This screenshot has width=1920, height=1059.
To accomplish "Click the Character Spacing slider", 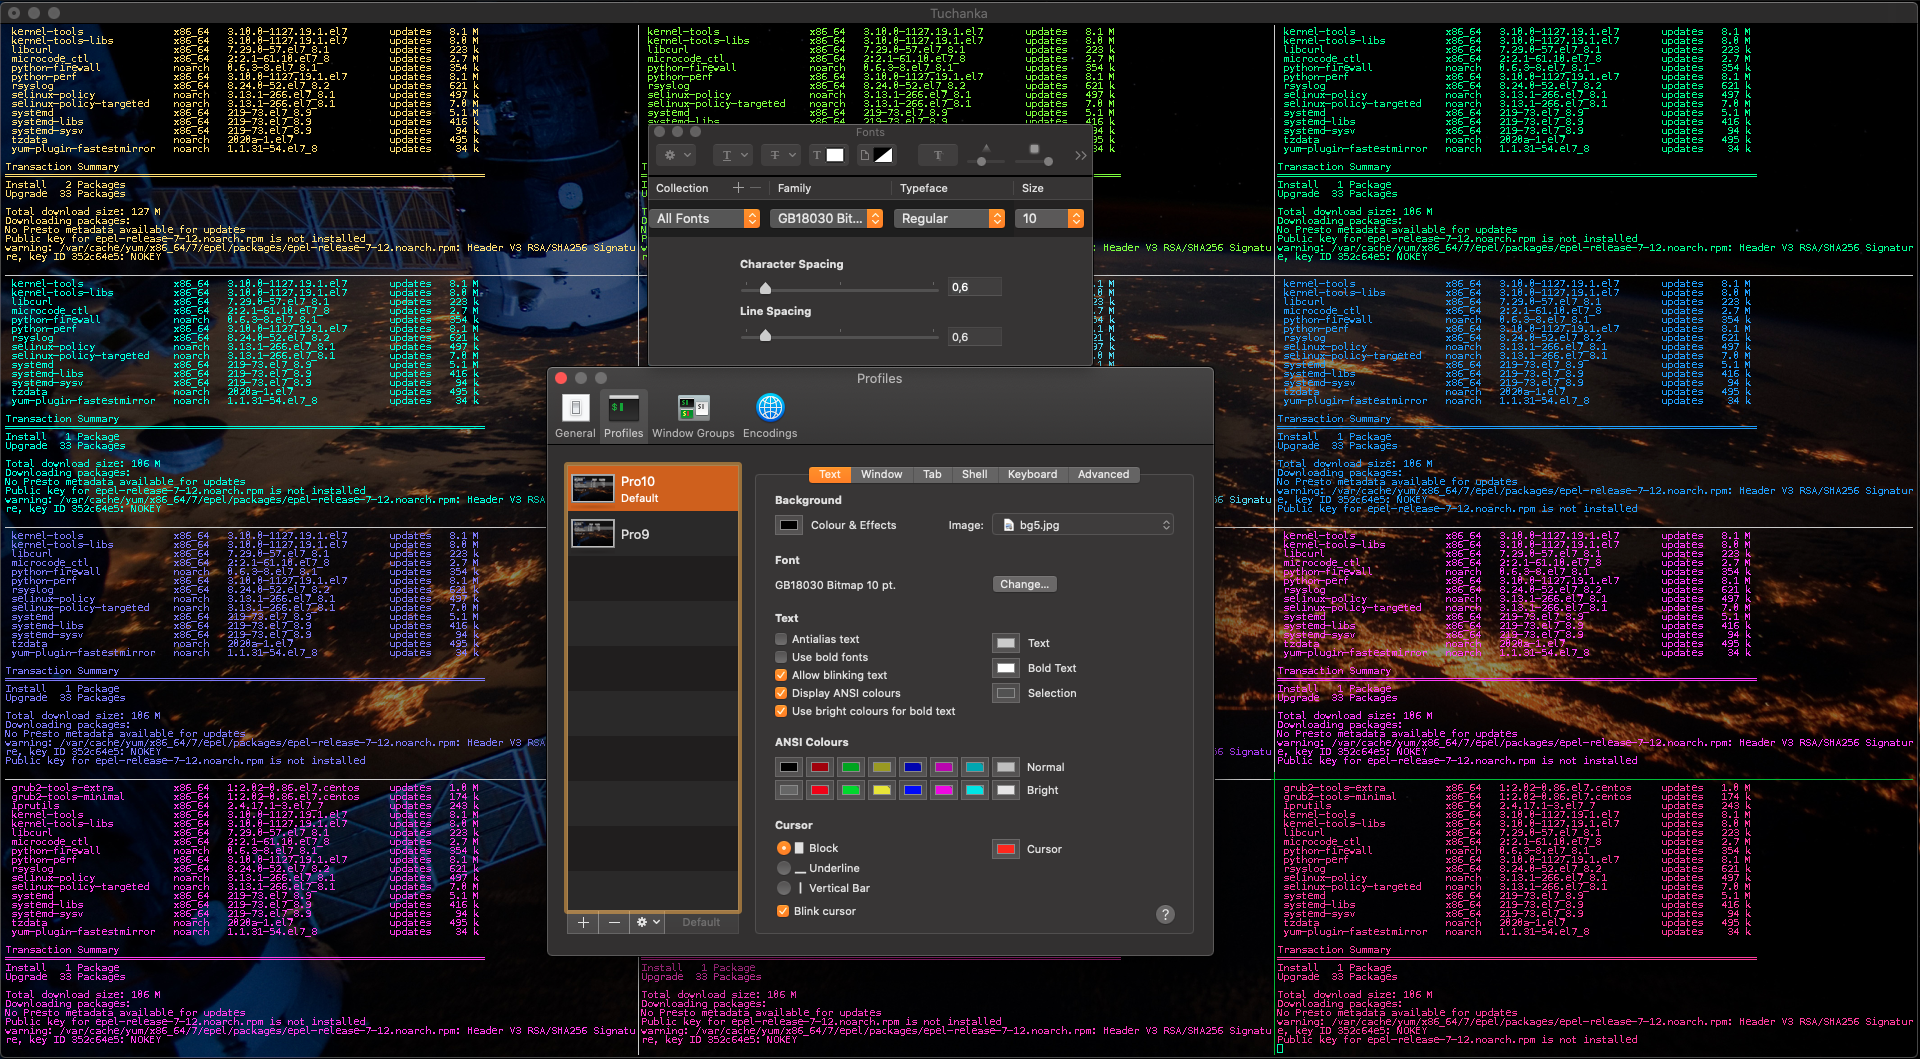I will (x=839, y=288).
